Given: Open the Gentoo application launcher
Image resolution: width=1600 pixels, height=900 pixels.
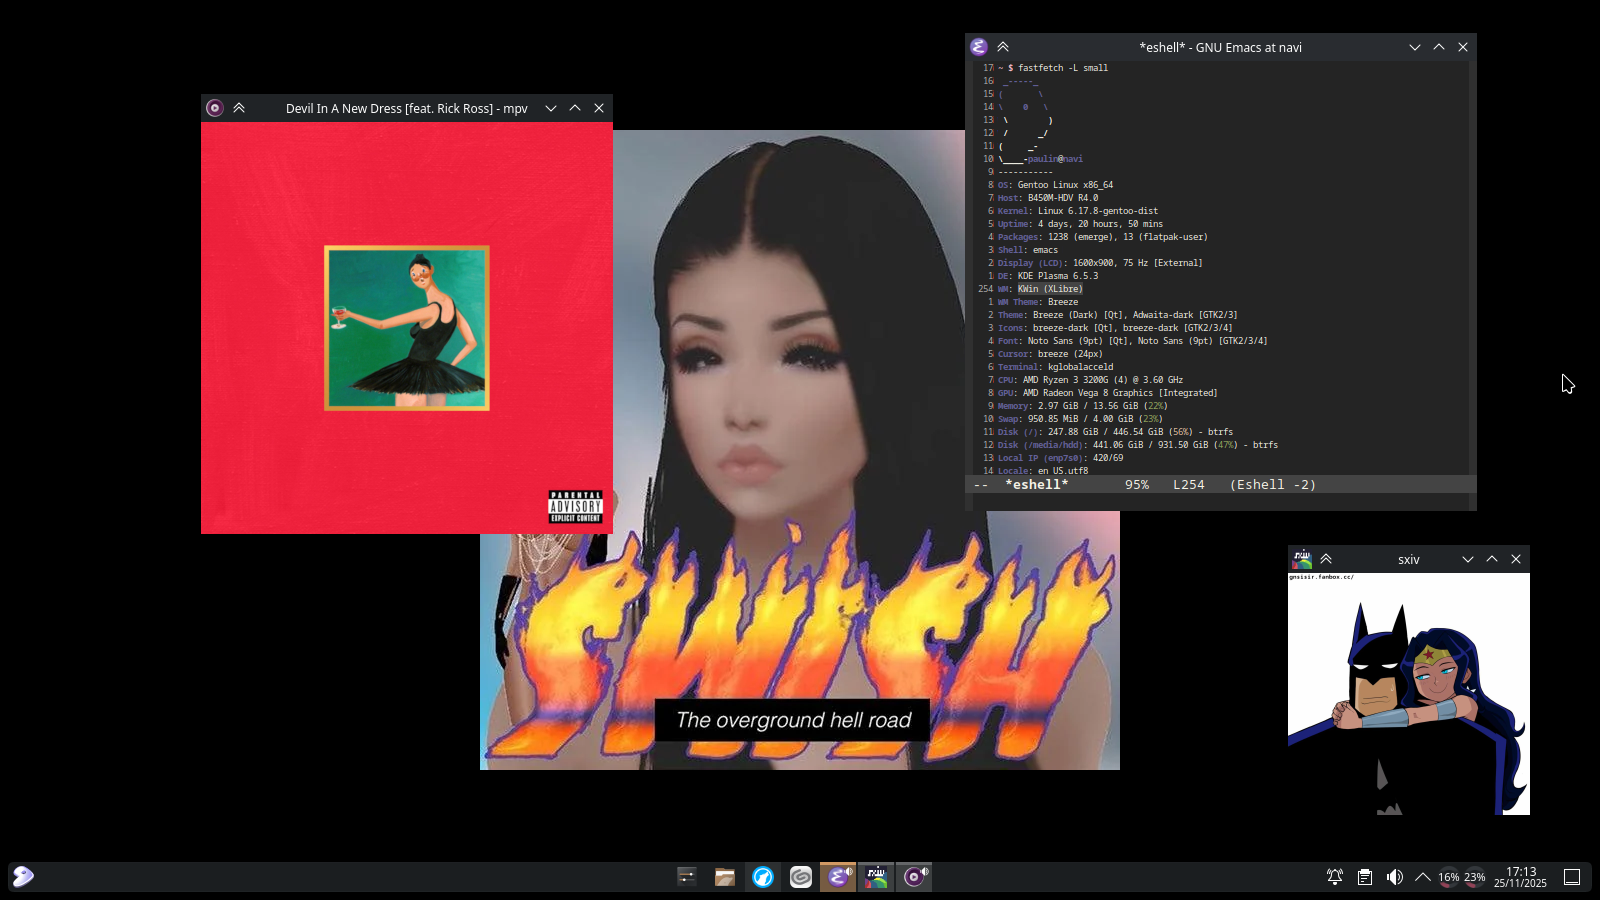Looking at the screenshot, I should [x=23, y=877].
